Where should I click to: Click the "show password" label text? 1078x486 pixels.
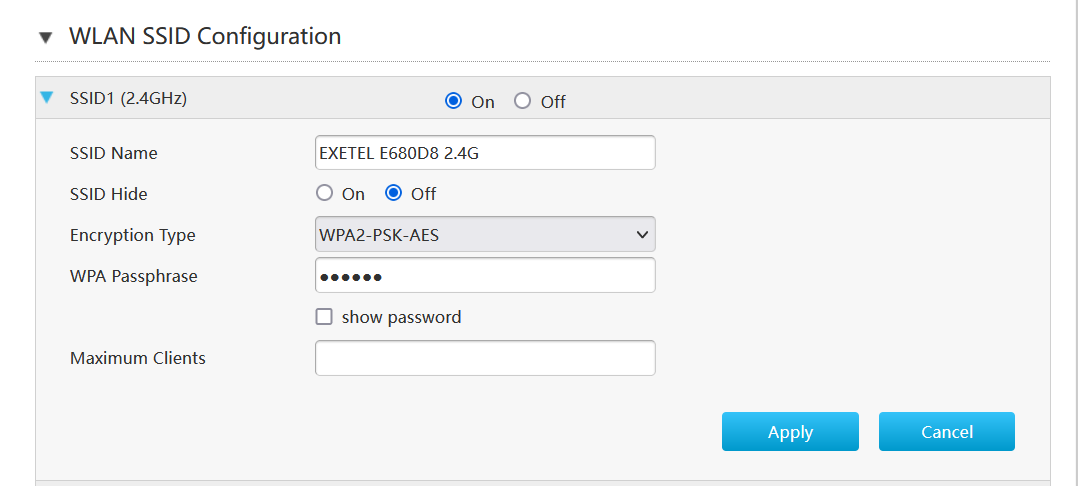(401, 317)
